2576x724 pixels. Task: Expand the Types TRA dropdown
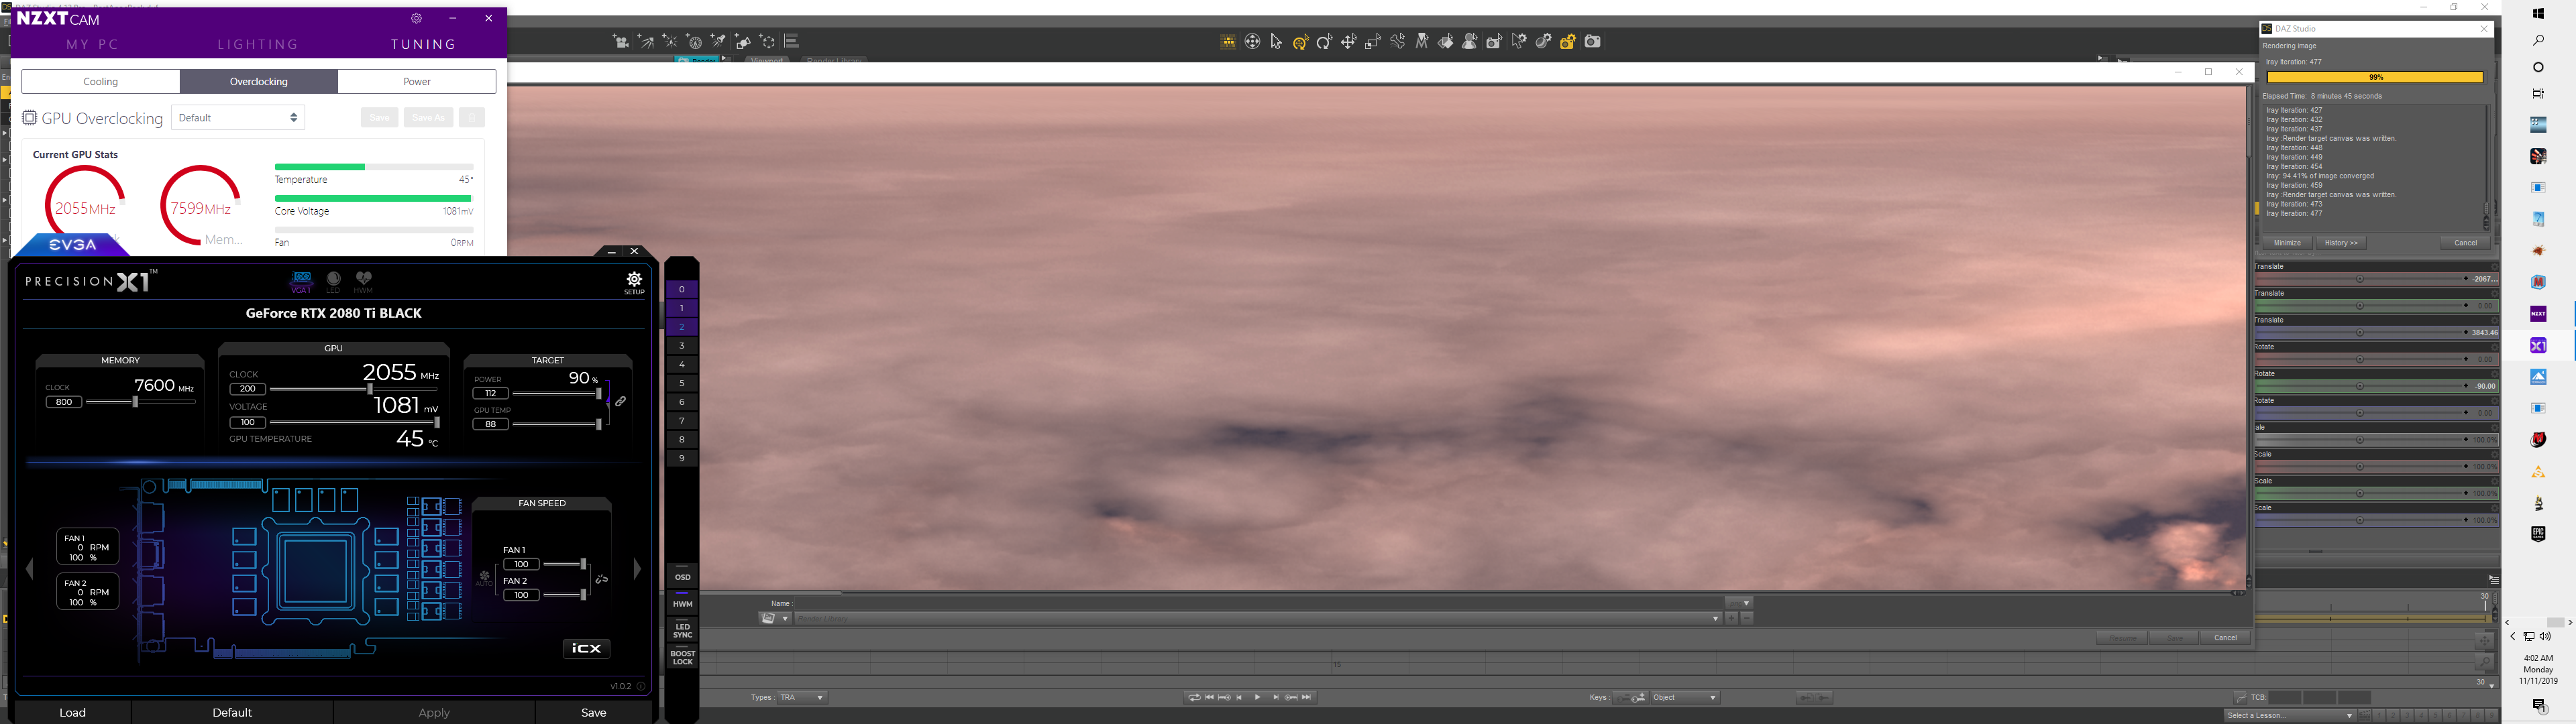(x=803, y=698)
